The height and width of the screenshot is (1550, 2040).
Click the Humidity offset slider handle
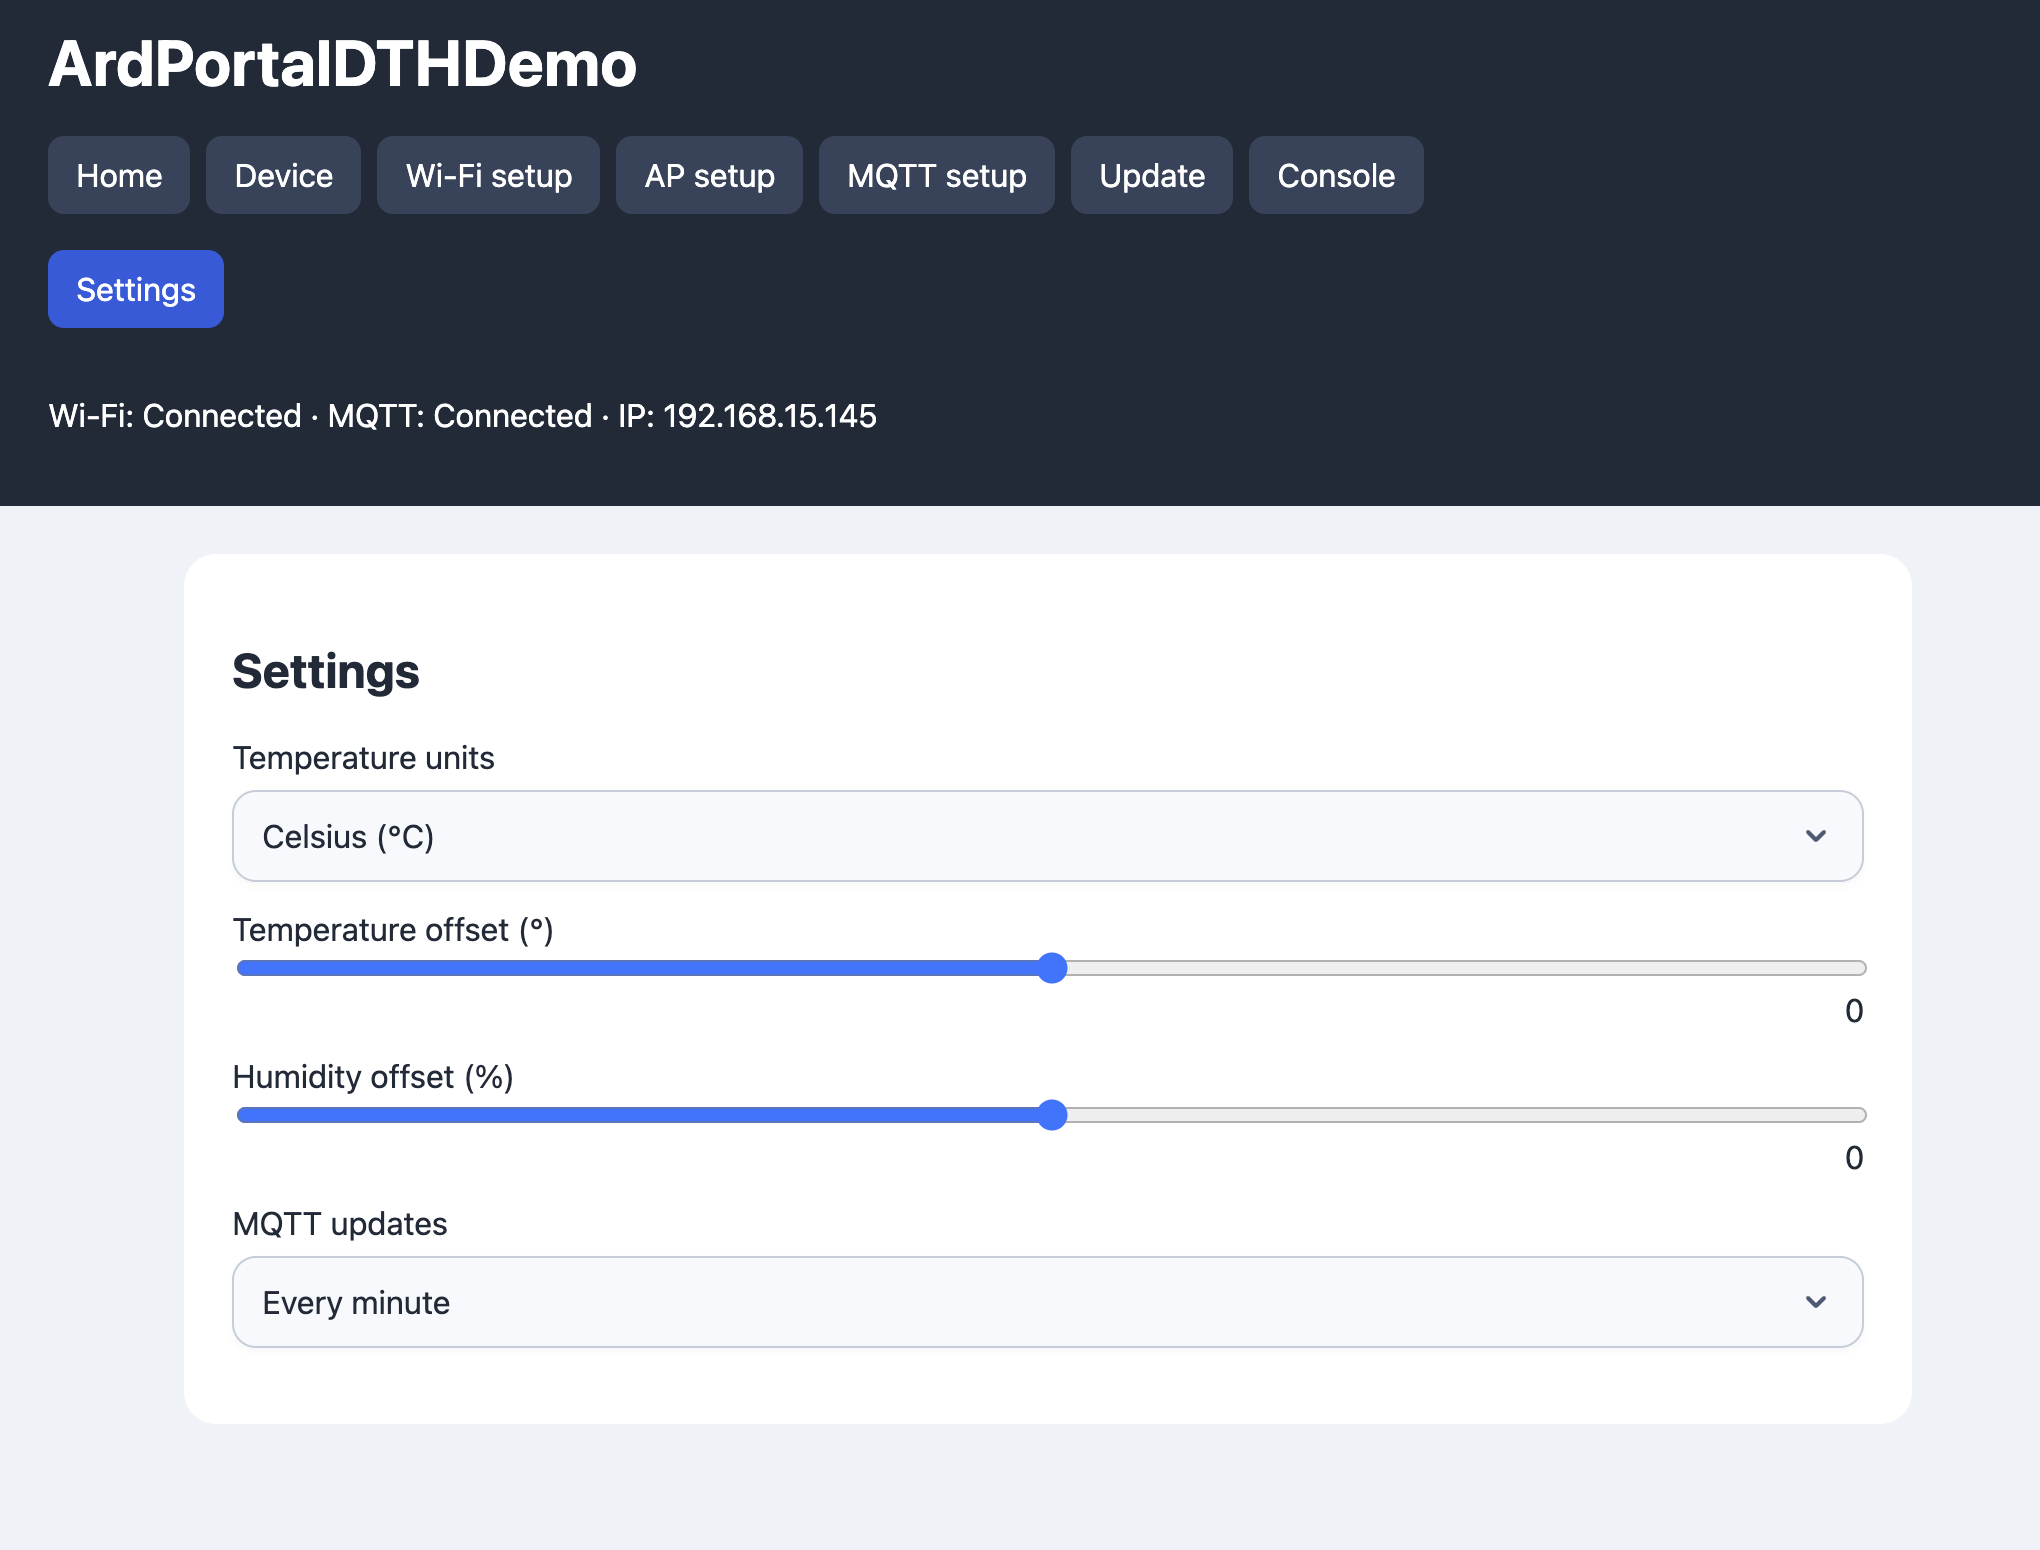[1052, 1115]
